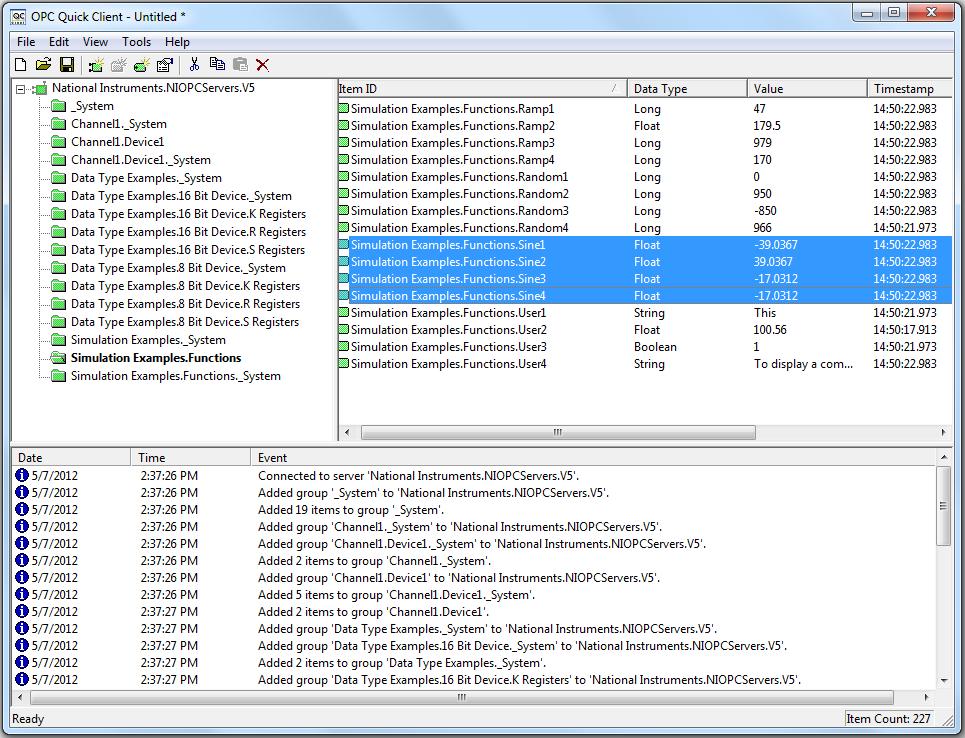965x738 pixels.
Task: Select the Data Type Examples.16 Bit Device.K Registers group
Action: tap(188, 214)
